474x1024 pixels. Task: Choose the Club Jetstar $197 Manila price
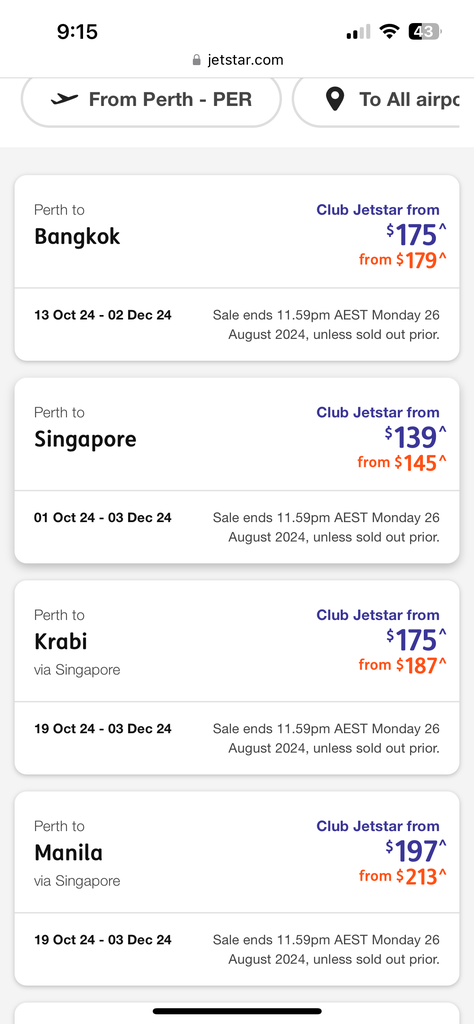[x=416, y=851]
